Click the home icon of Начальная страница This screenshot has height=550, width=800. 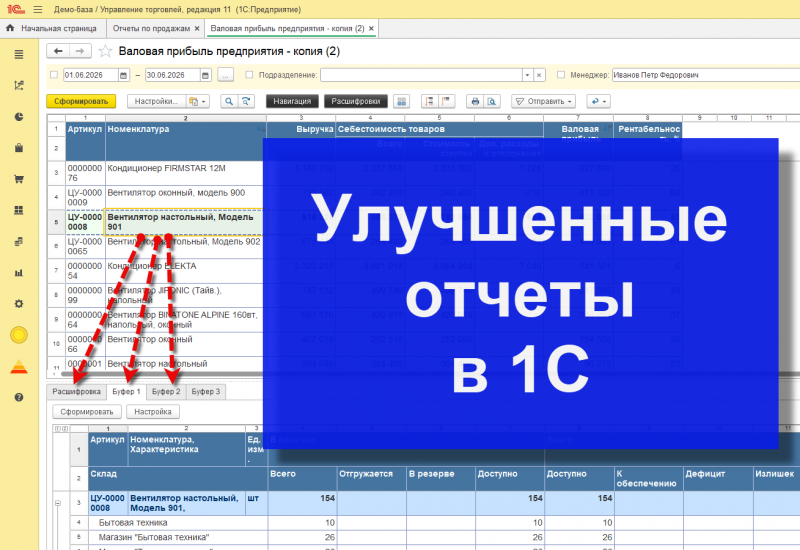point(10,28)
